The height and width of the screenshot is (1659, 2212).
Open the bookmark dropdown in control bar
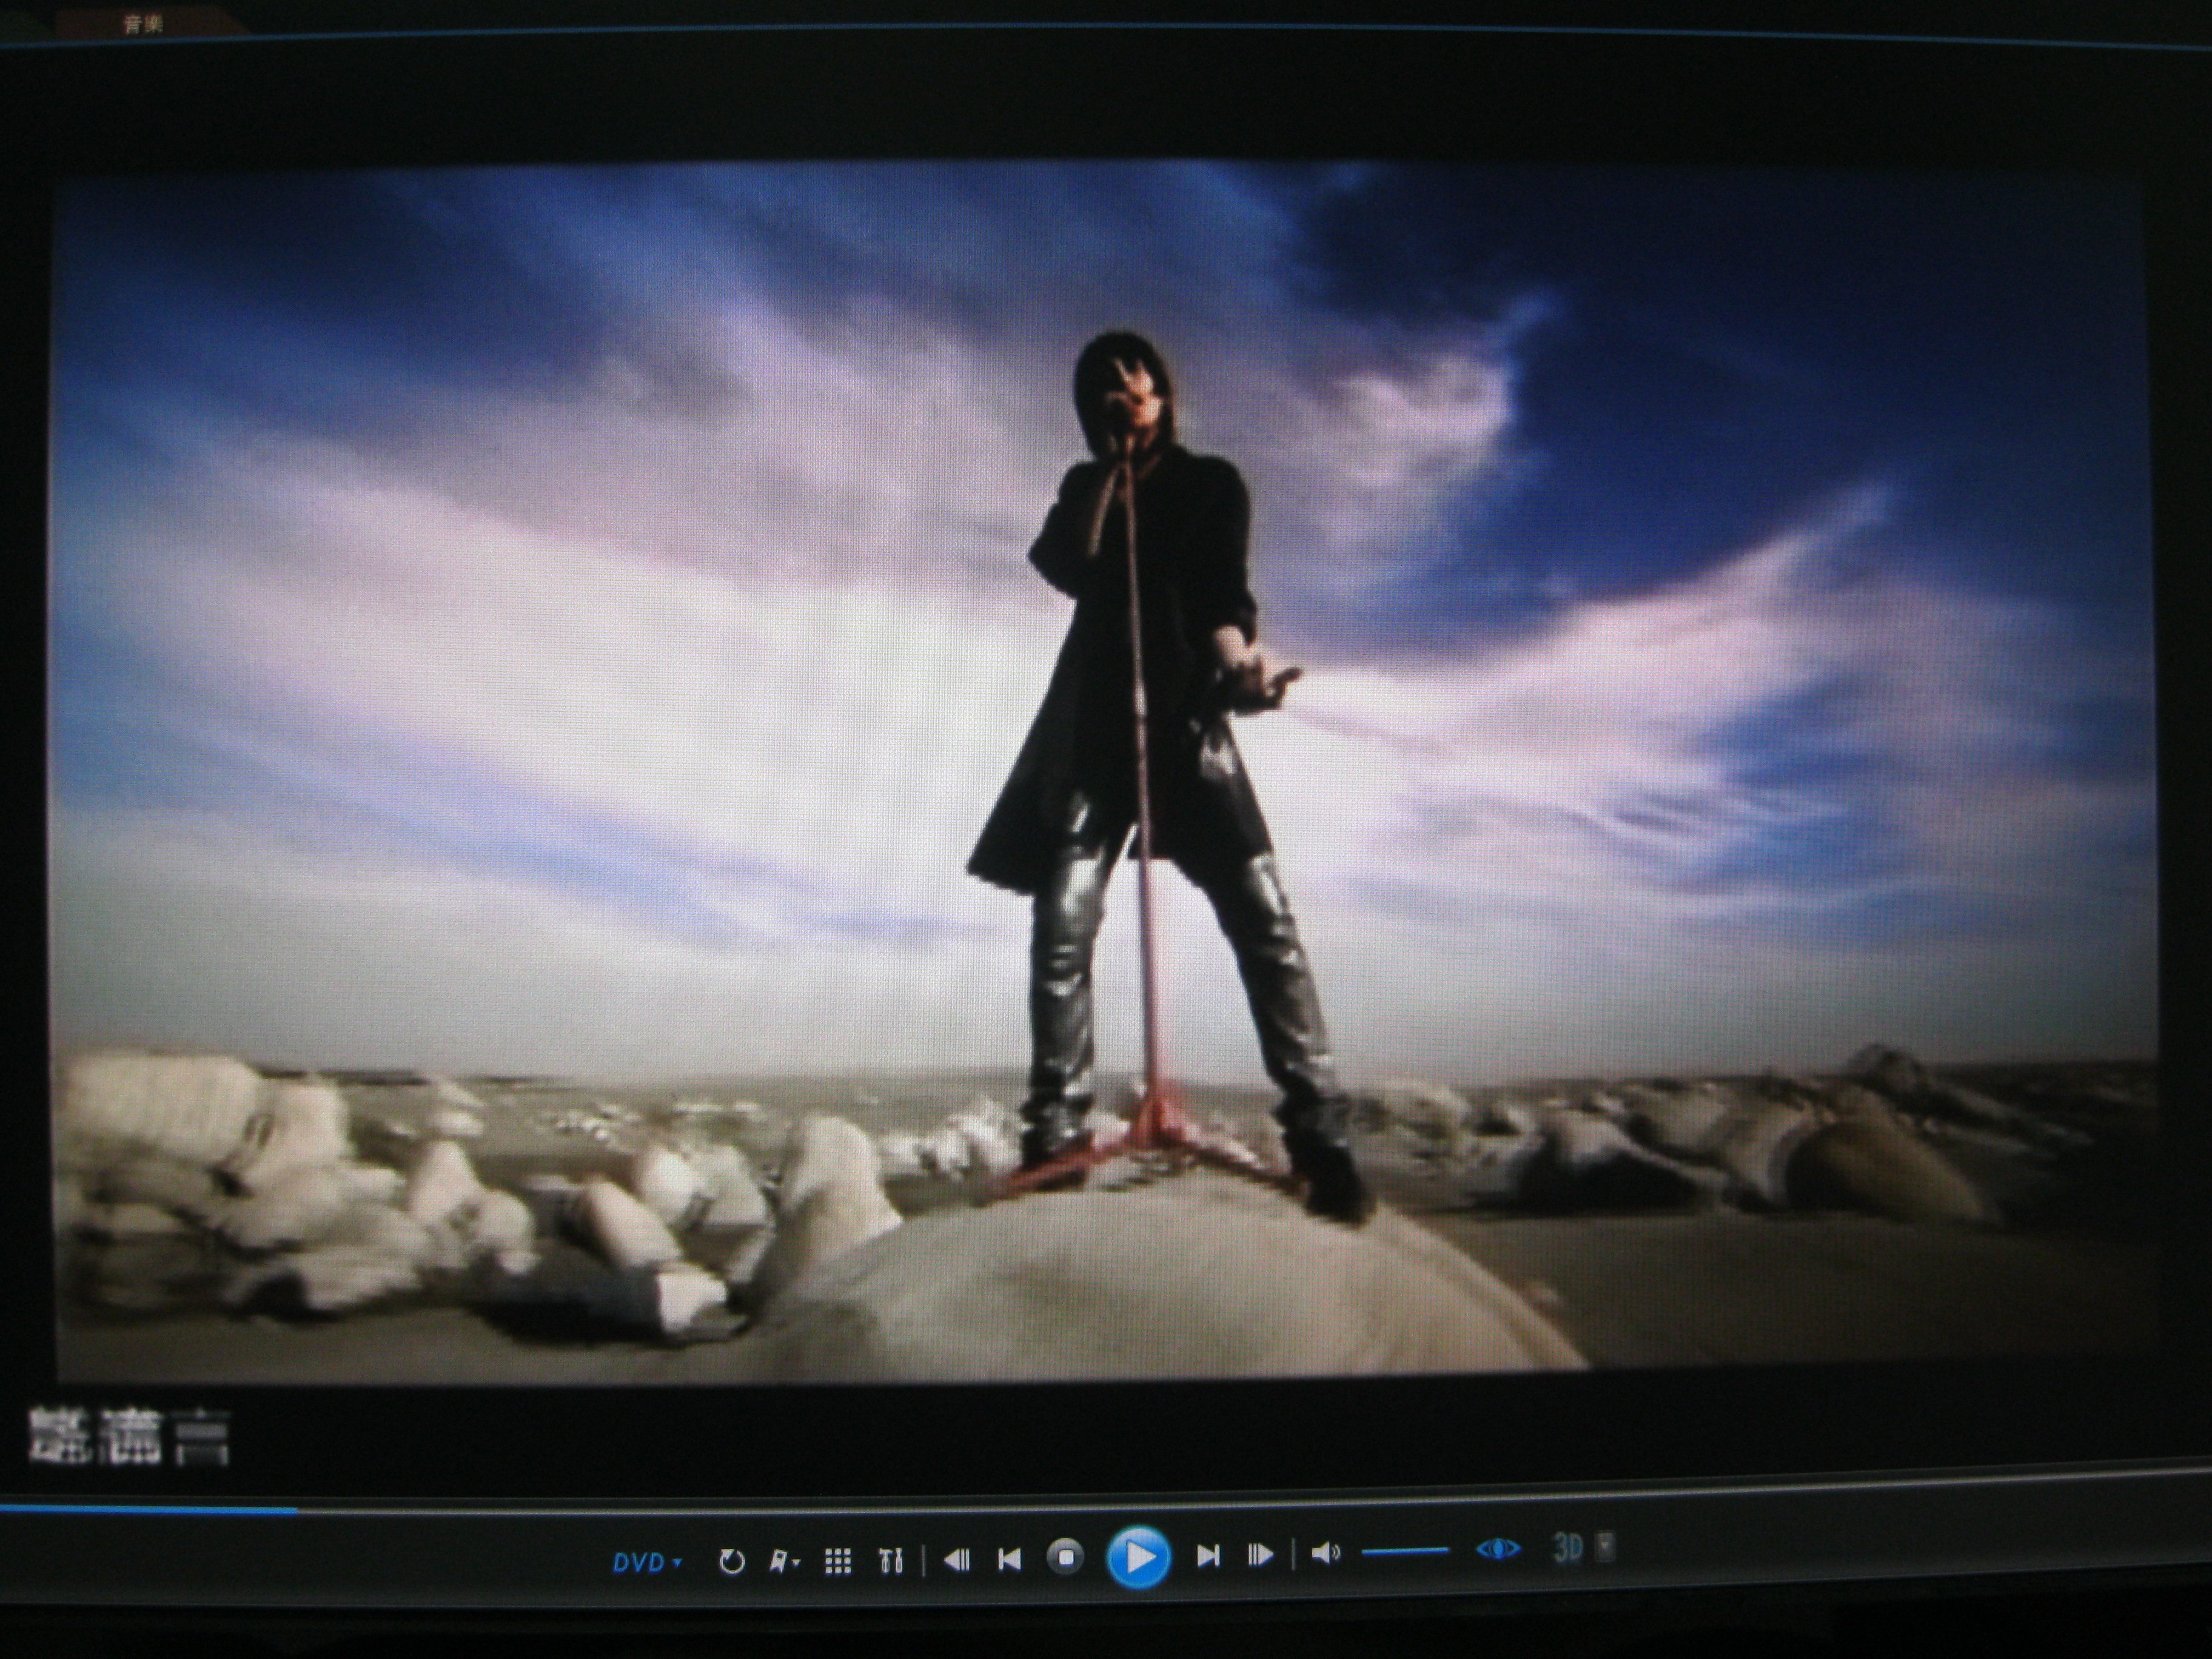point(785,1561)
